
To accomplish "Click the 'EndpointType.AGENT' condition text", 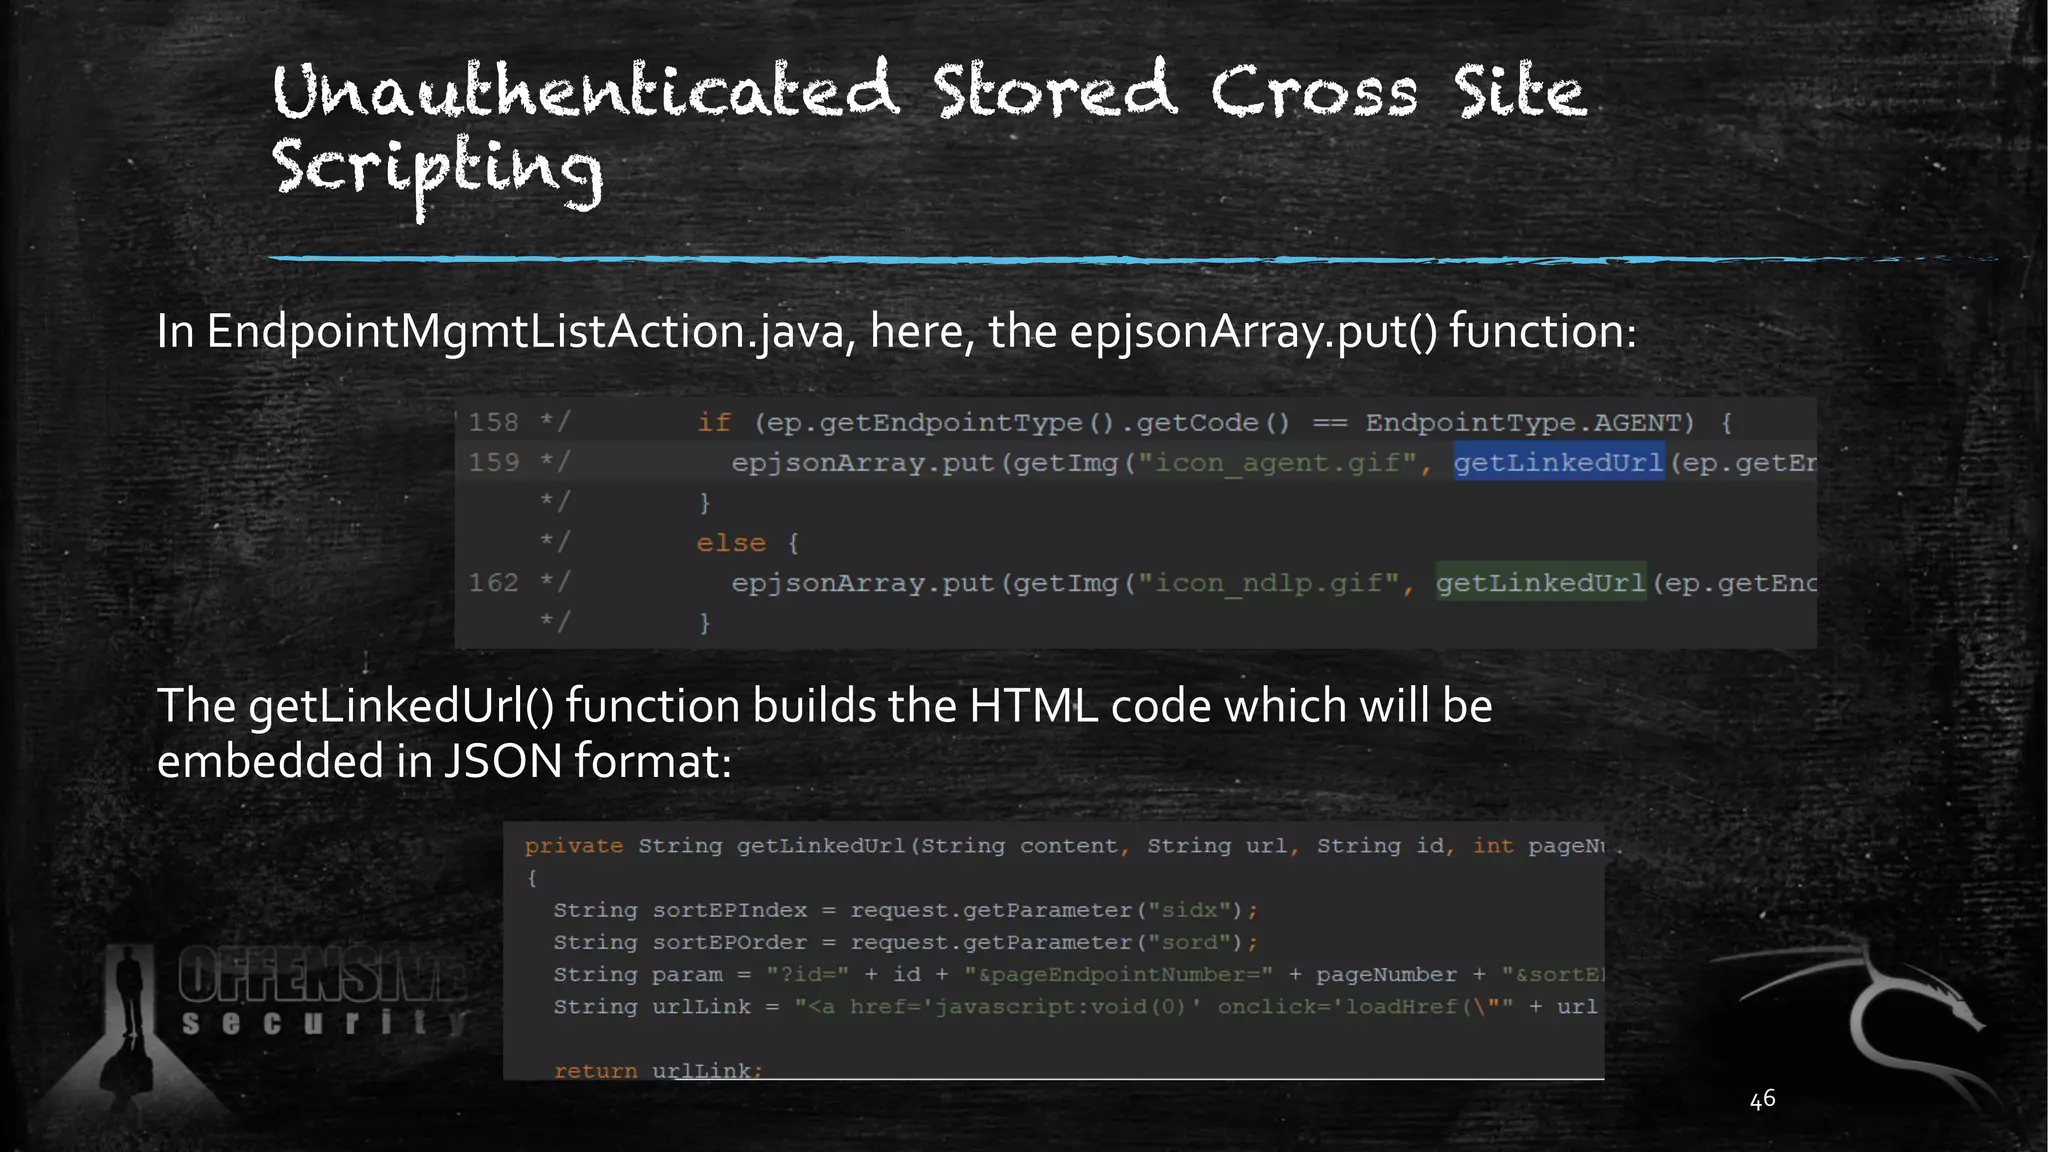I will coord(1530,423).
